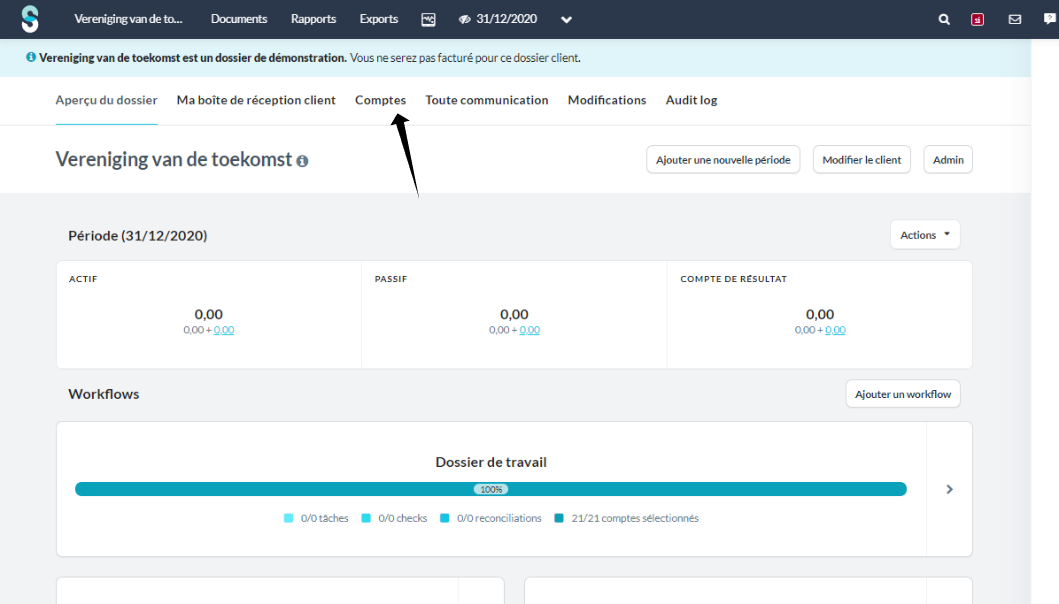Open the workflow chart icon in top bar
Screen dimensions: 1059x604
[428, 20]
